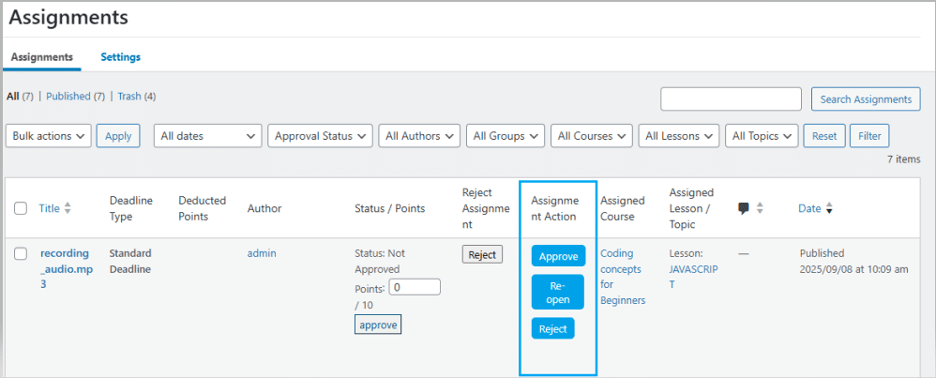Screen dimensions: 936x378
Task: Click the blue Re-open button
Action: tap(558, 292)
